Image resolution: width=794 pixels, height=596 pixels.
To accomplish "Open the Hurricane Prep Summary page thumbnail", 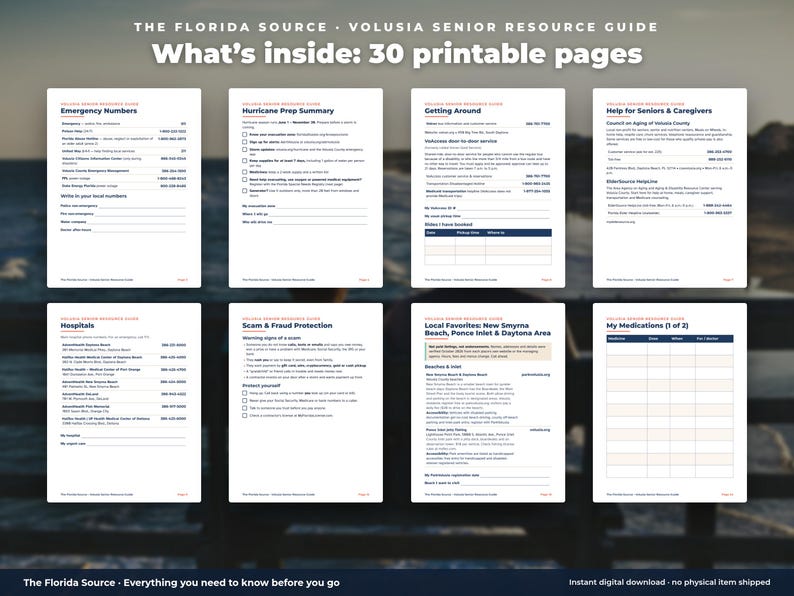I will point(306,188).
